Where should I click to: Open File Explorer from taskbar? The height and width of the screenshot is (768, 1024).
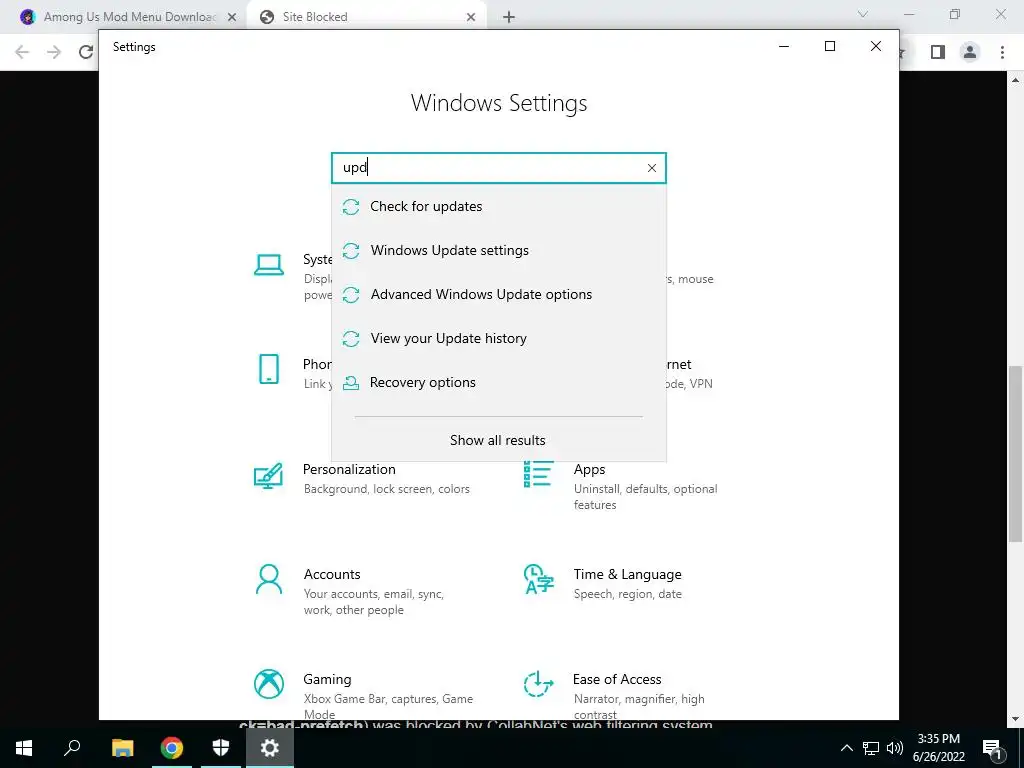(x=122, y=748)
